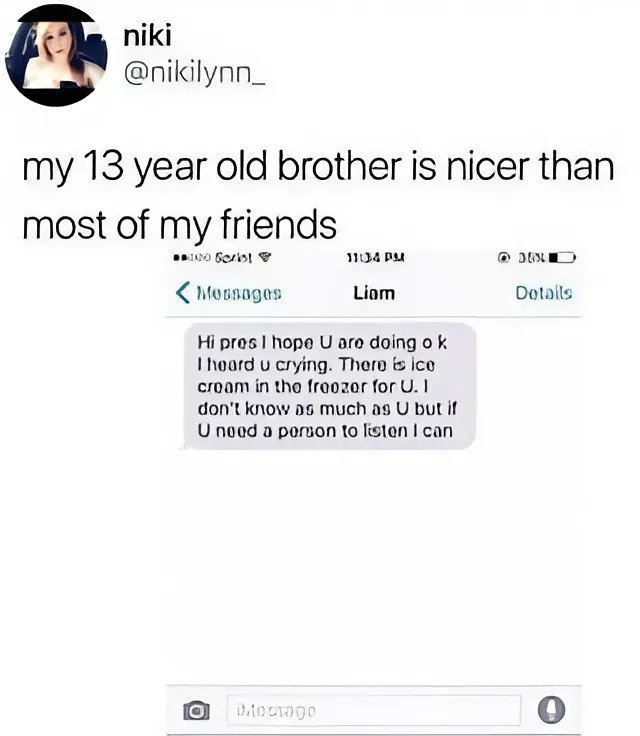Tap the carrier name in status bar
Image resolution: width=640 pixels, height=736 pixels.
(x=234, y=258)
